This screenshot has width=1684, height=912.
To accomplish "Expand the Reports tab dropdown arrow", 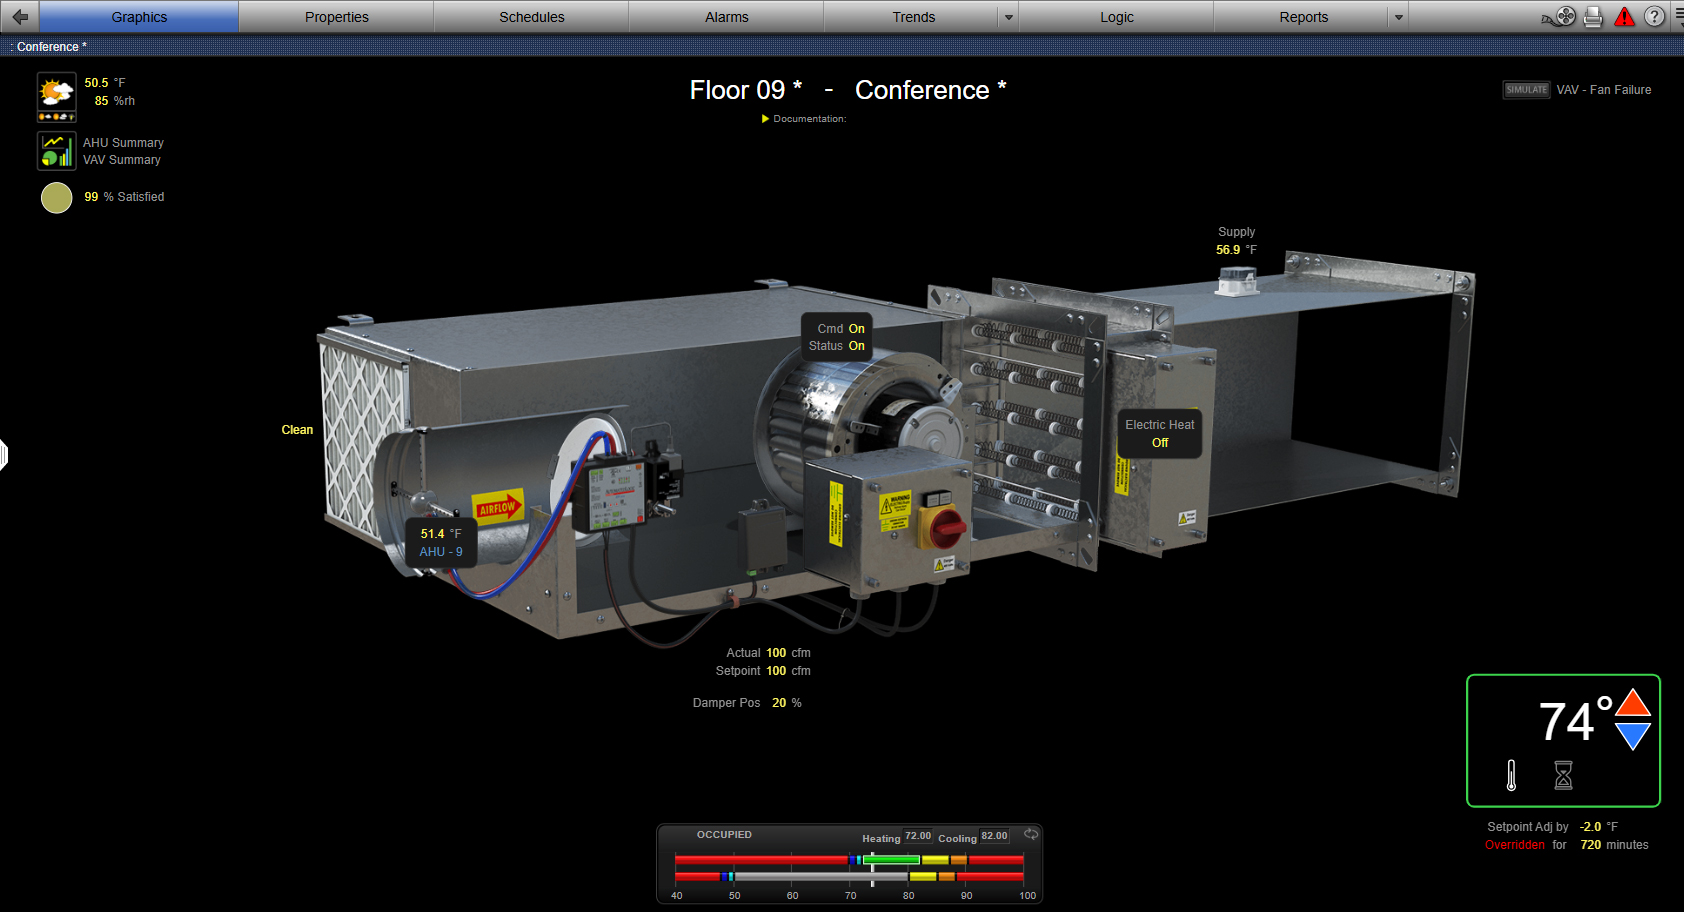I will [1399, 18].
